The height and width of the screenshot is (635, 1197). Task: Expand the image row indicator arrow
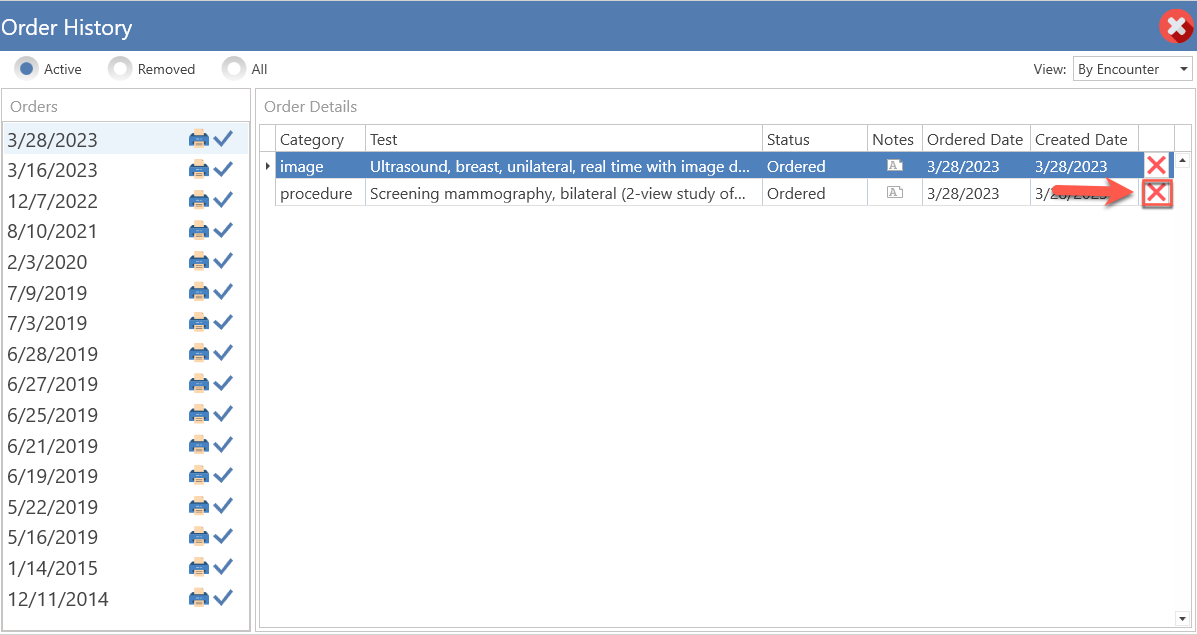(267, 166)
